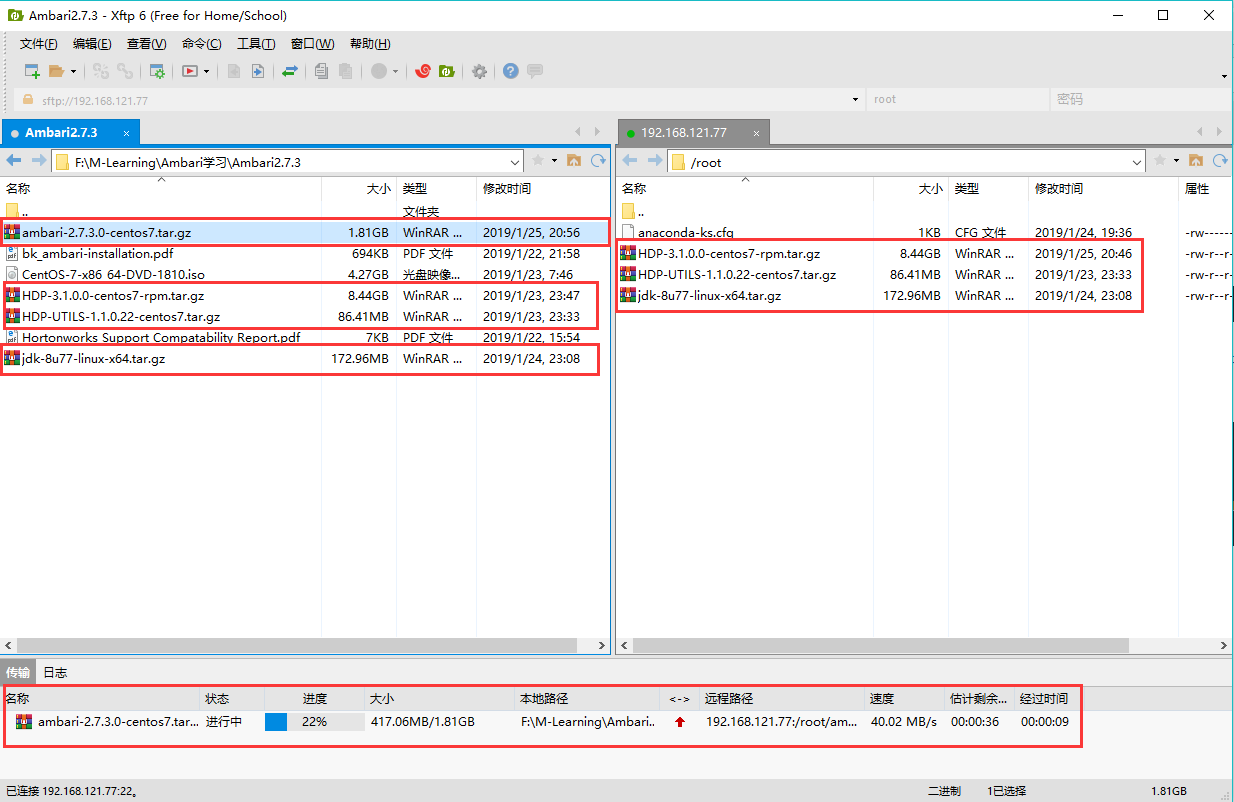Open the session properties gear-window icon
Screen dimensions: 1234x802
tap(157, 71)
